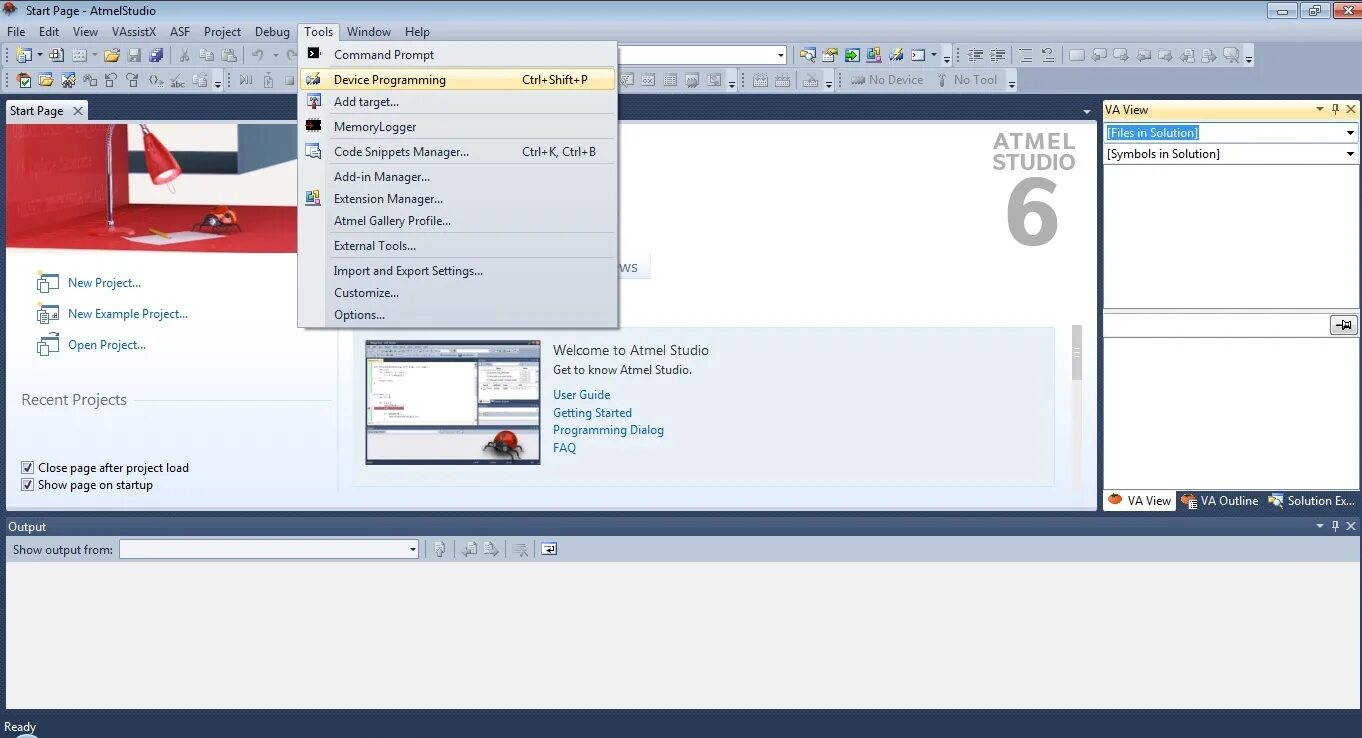Open the FAQ link
The image size is (1362, 738).
click(x=565, y=448)
